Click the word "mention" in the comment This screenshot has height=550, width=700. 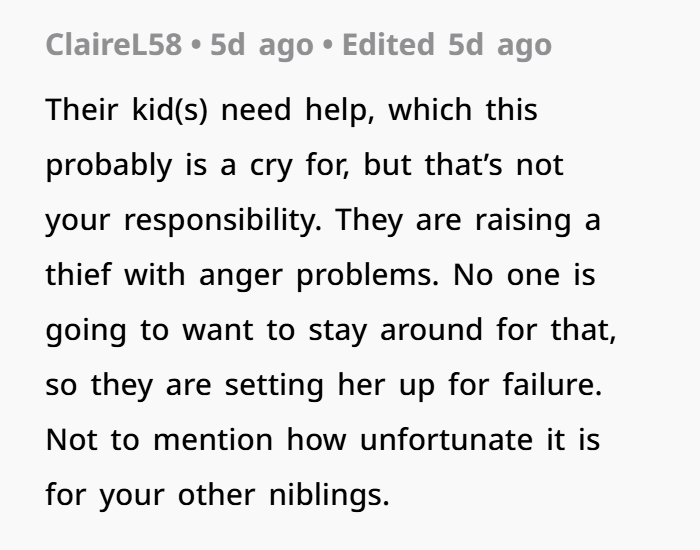point(213,439)
